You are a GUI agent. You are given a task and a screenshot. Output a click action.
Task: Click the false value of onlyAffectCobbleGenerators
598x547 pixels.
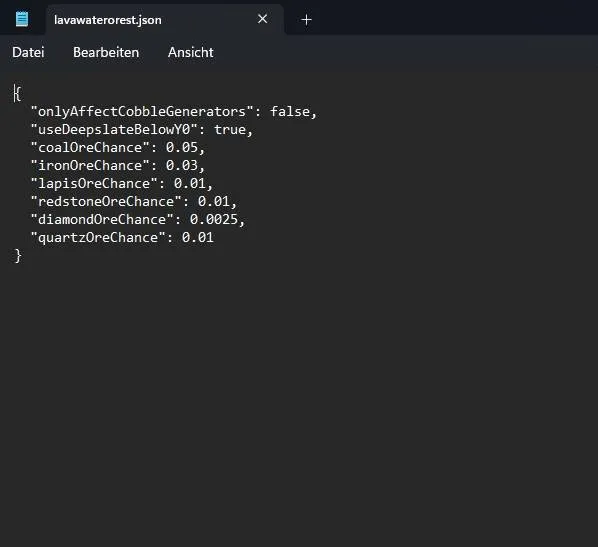(290, 111)
